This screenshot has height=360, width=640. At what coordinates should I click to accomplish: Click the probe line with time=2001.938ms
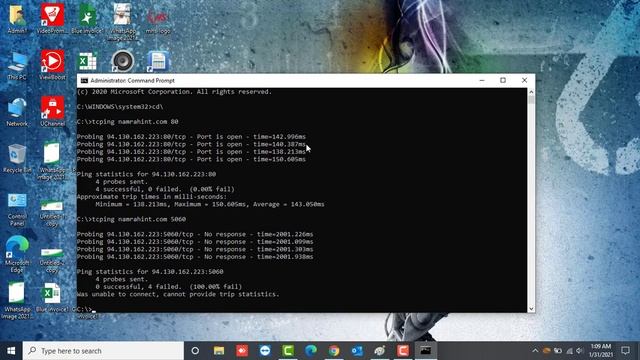pyautogui.click(x=195, y=257)
